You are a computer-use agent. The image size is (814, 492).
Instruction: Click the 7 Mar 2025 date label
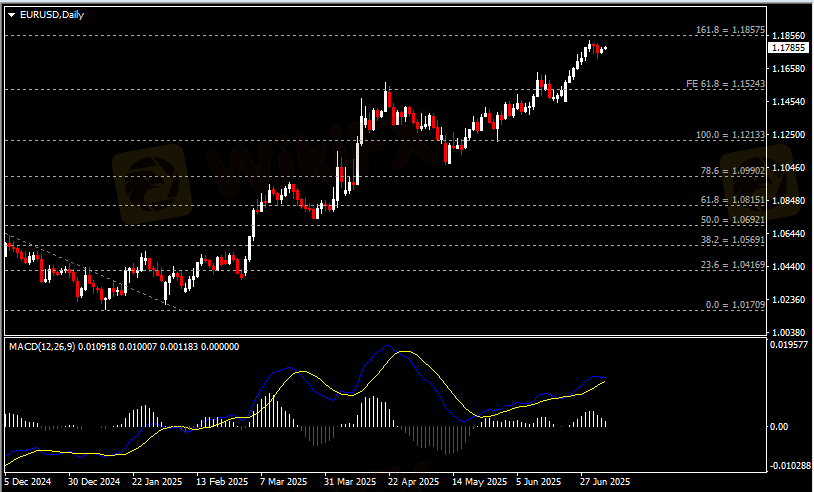point(284,482)
